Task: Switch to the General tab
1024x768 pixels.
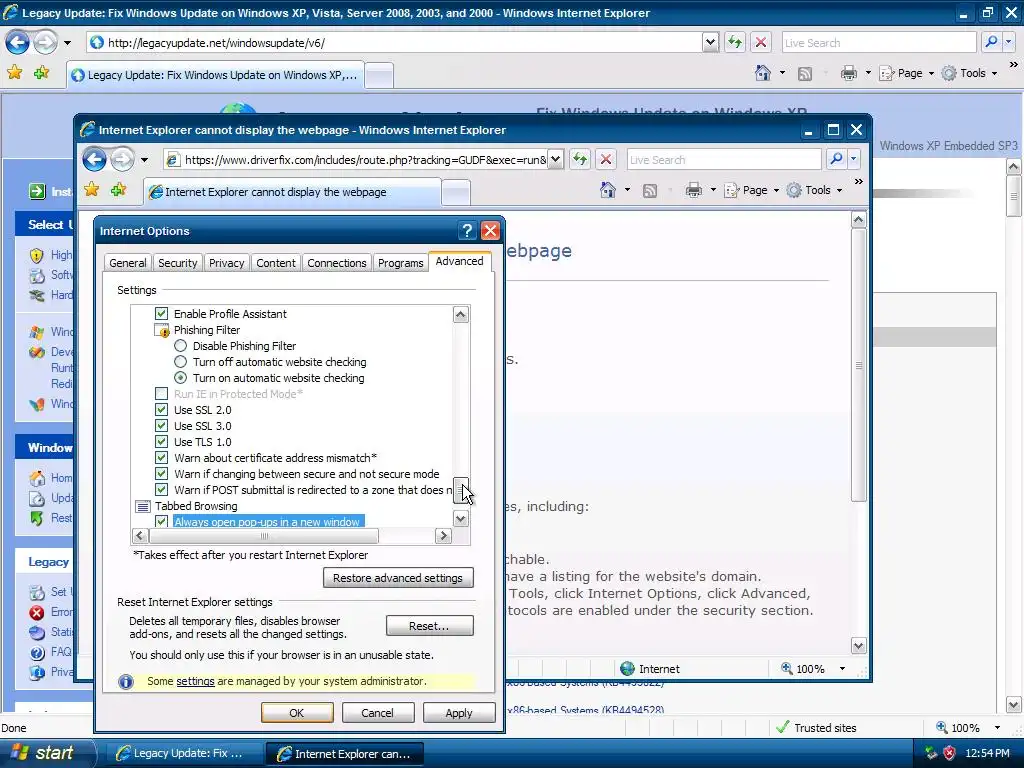Action: tap(127, 263)
